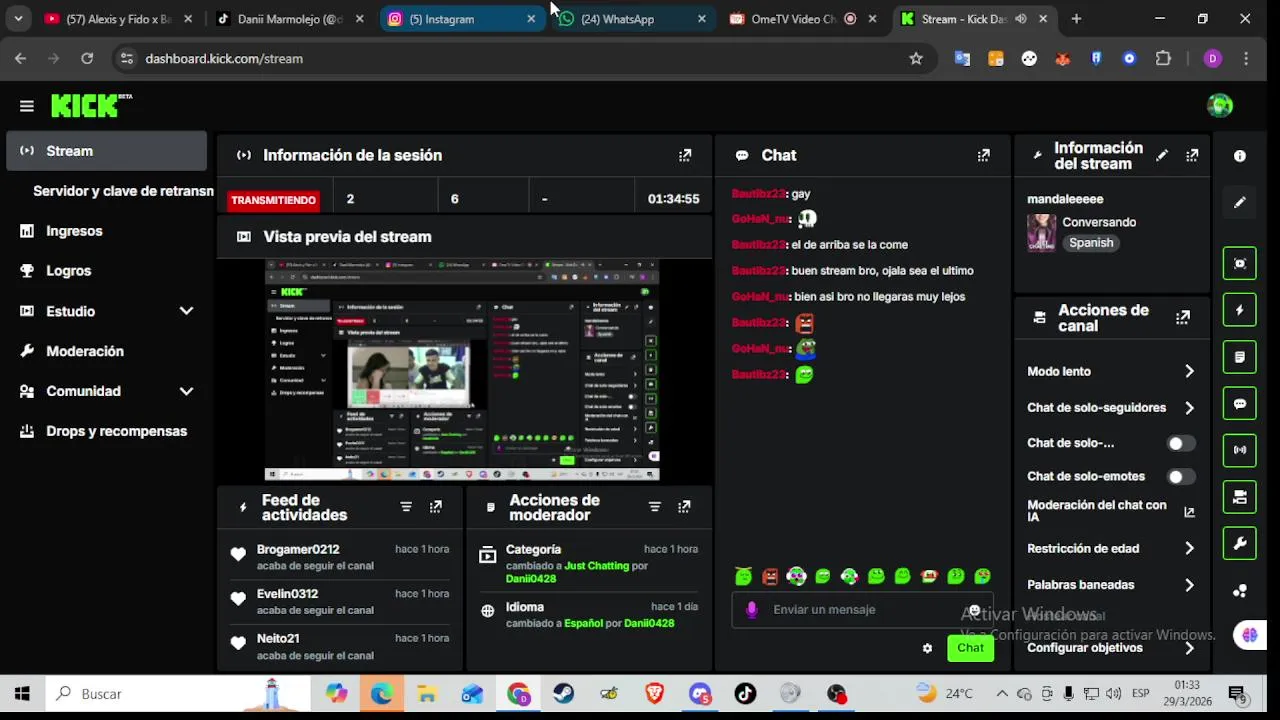Viewport: 1280px width, 720px height.
Task: Open the Windows Start menu
Action: click(22, 694)
